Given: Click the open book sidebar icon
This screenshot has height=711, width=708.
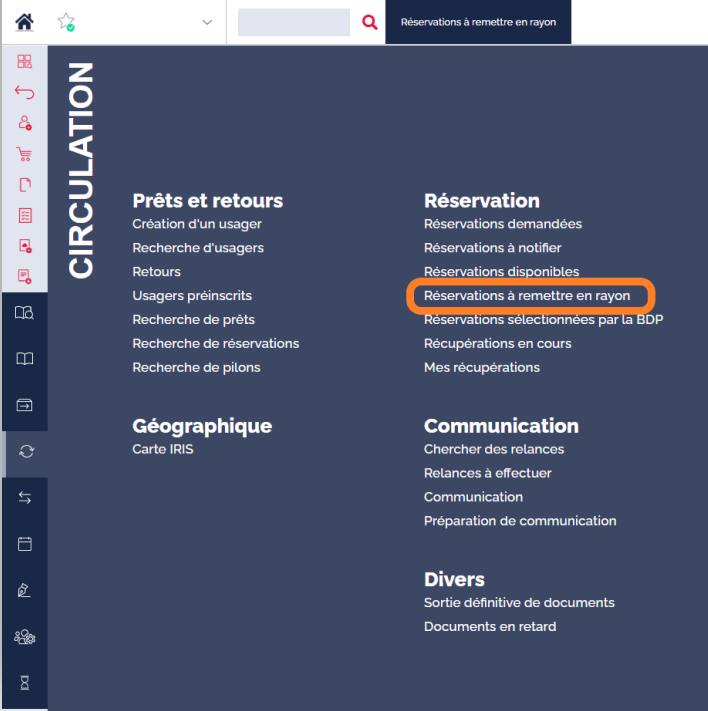Looking at the screenshot, I should click(24, 359).
